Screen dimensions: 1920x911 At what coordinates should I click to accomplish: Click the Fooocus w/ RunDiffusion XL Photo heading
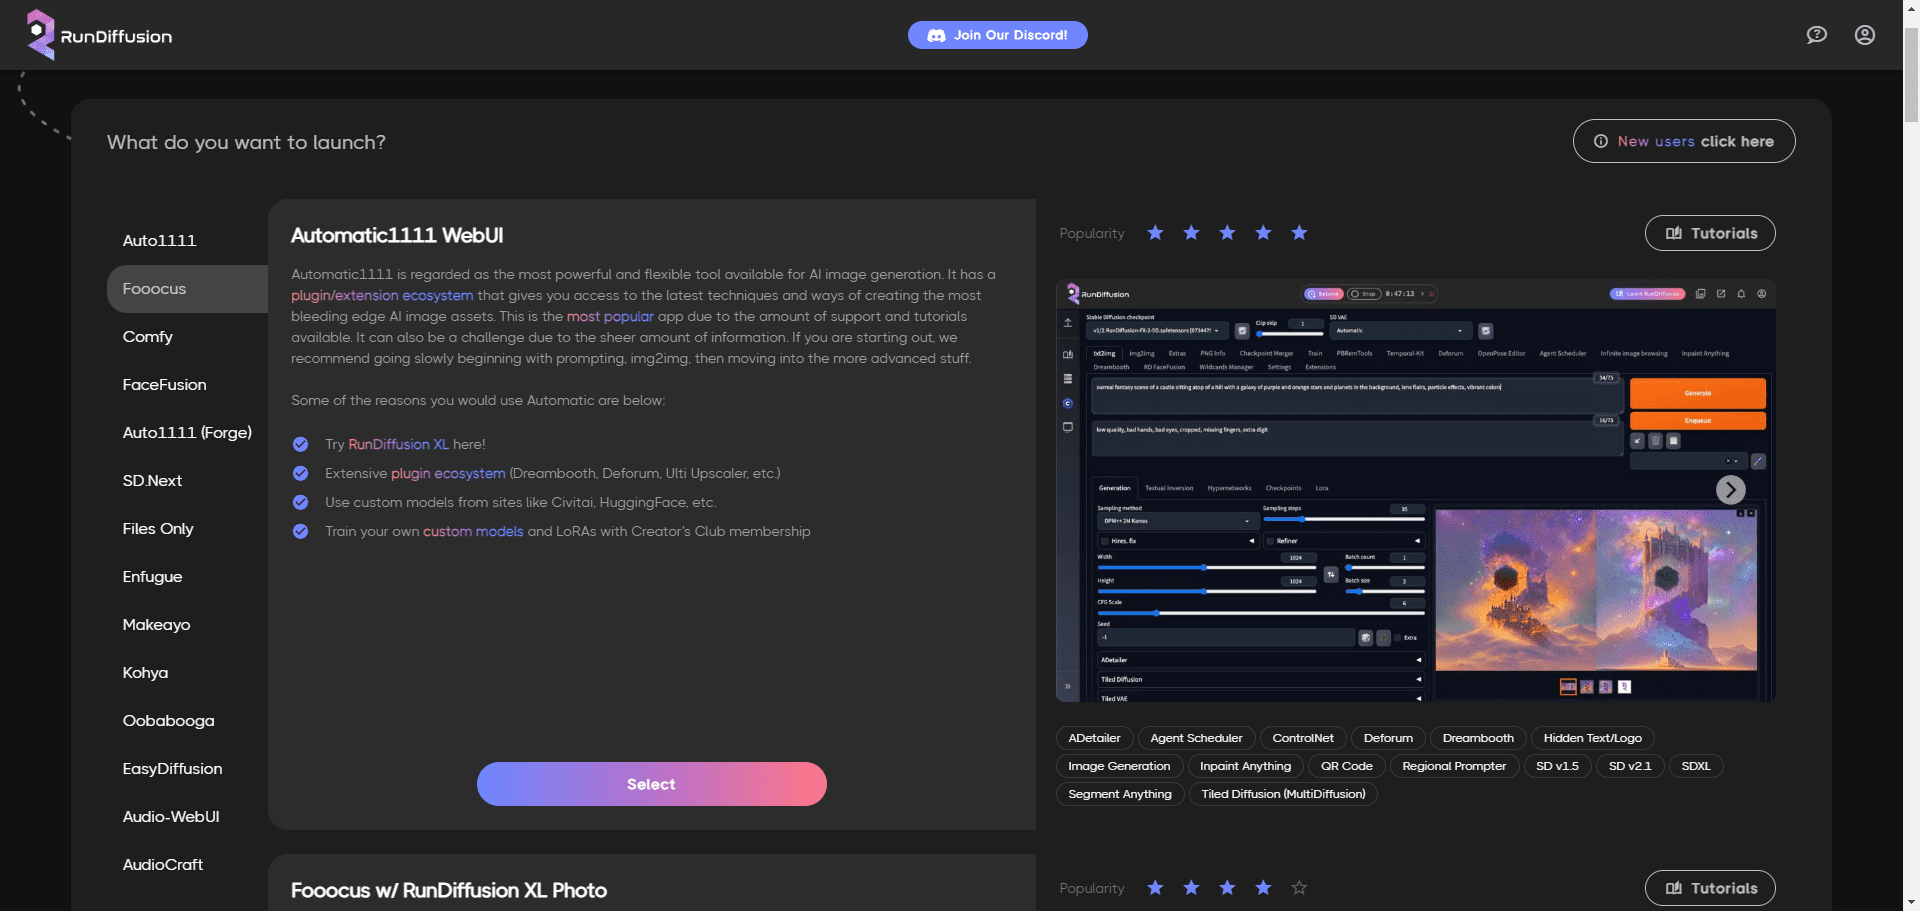pos(449,890)
